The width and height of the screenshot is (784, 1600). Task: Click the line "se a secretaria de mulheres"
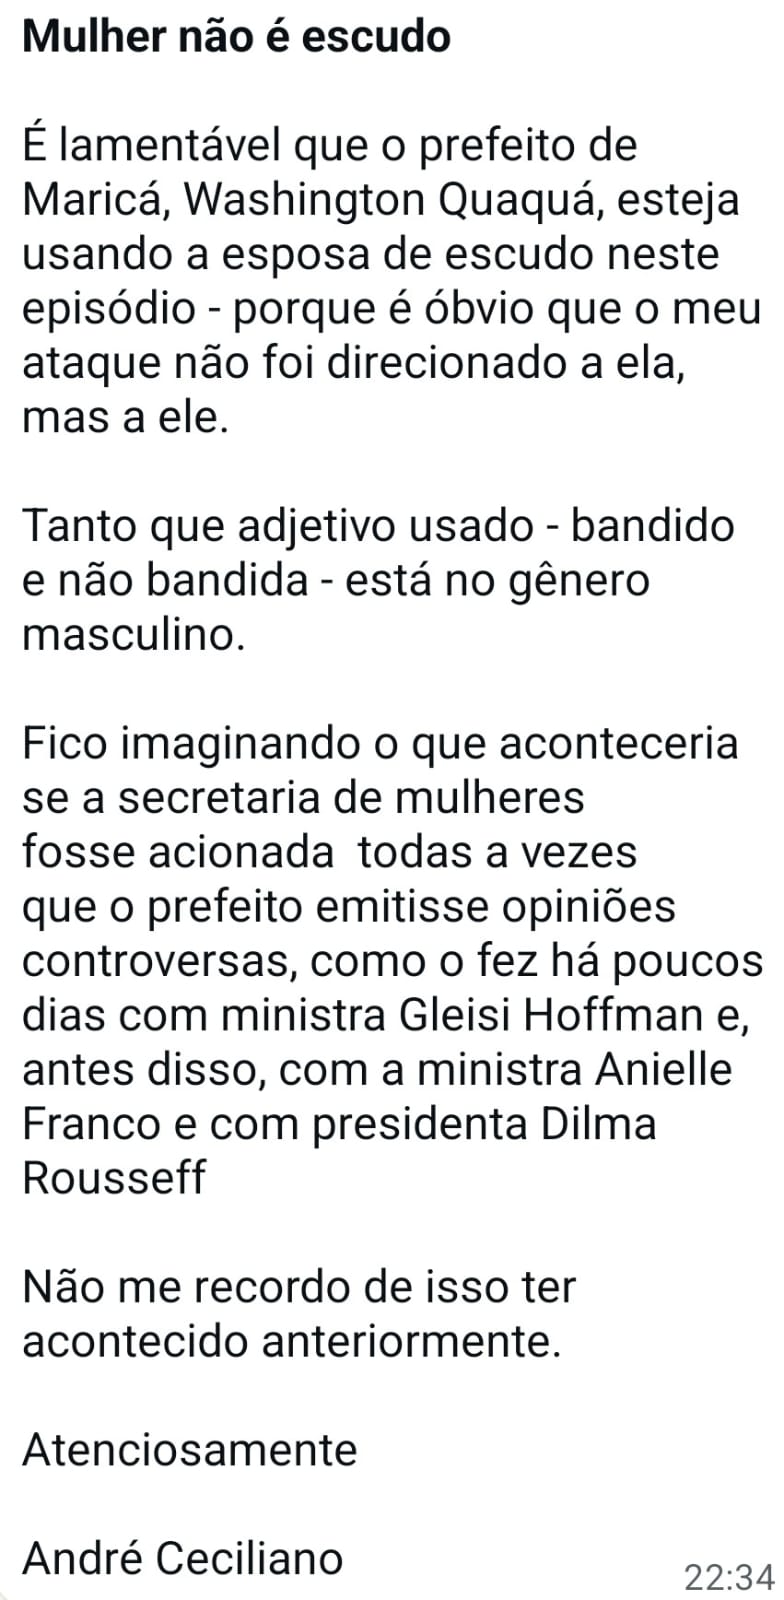coord(303,798)
